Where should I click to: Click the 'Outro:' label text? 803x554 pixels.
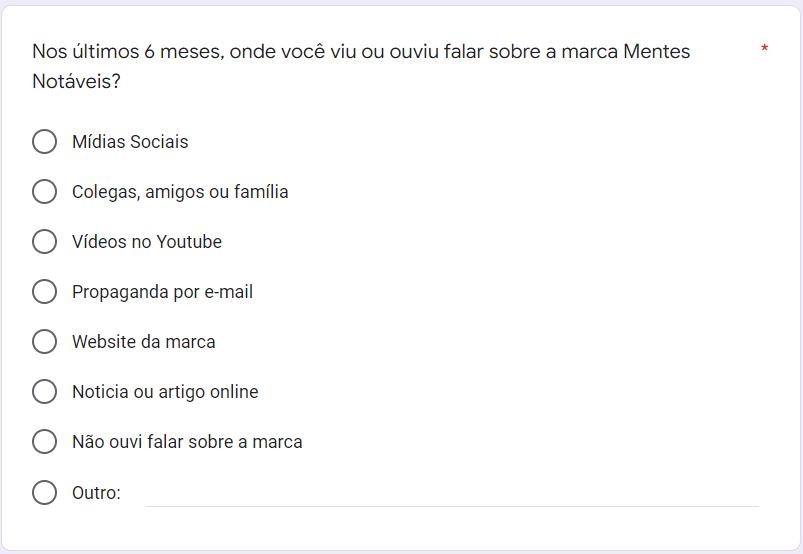pyautogui.click(x=96, y=493)
